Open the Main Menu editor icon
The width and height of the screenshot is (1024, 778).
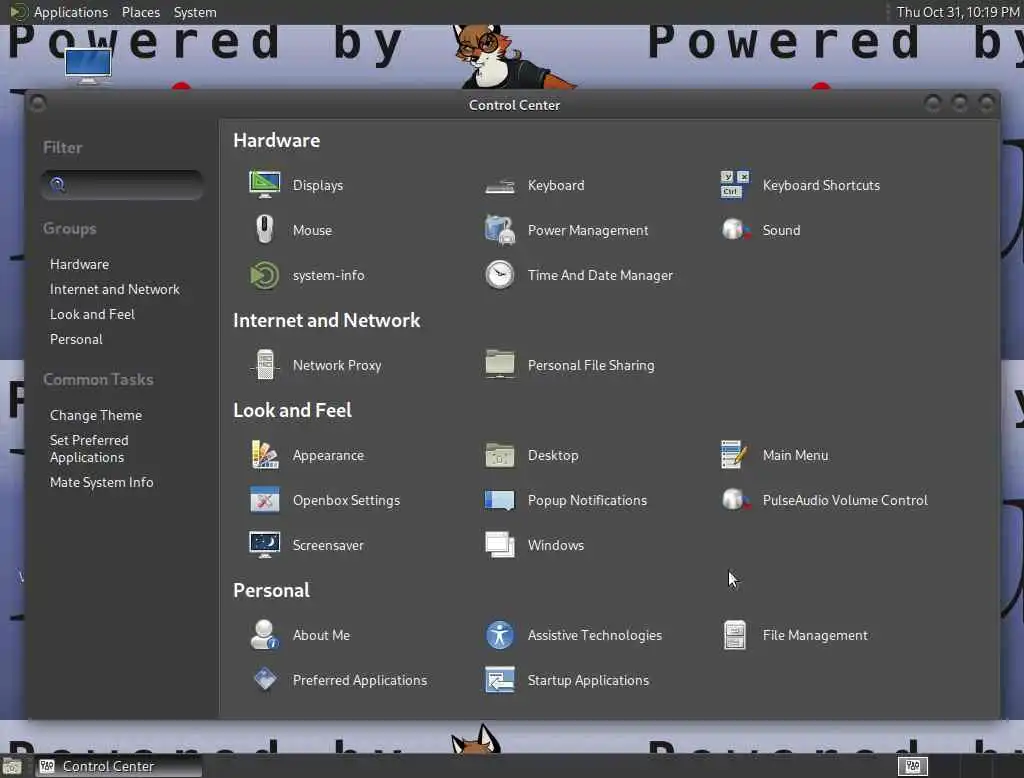(x=735, y=455)
